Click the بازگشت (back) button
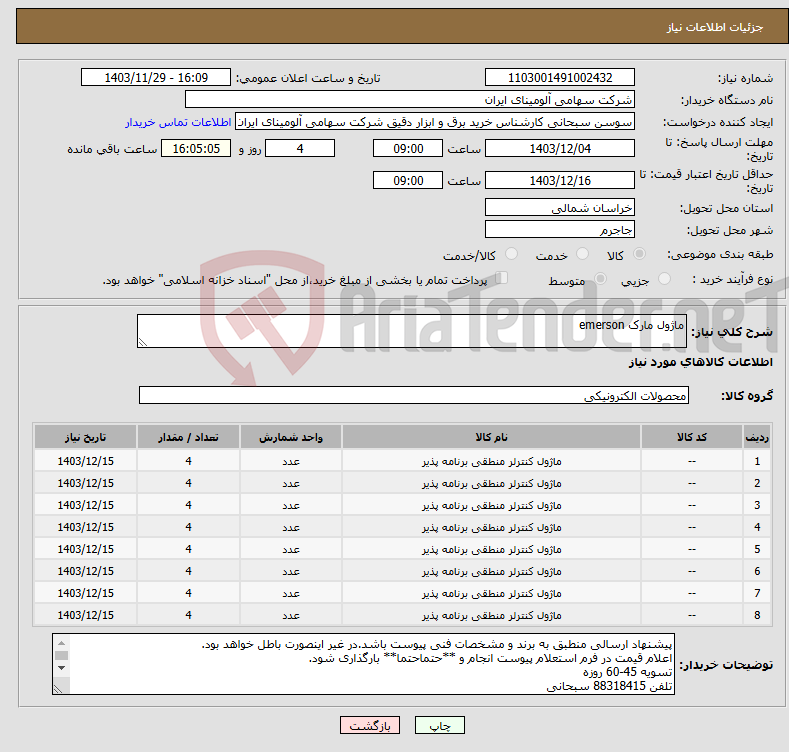The width and height of the screenshot is (789, 752). click(x=370, y=725)
